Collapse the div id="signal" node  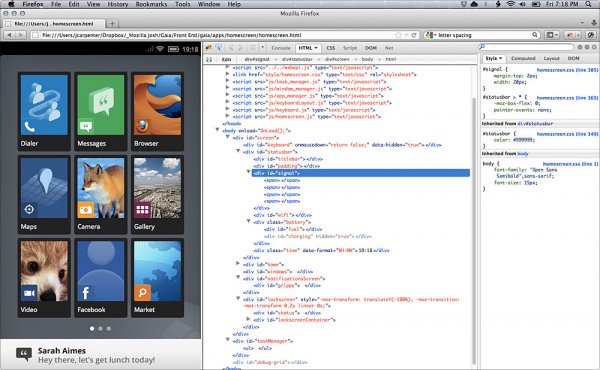click(x=248, y=172)
